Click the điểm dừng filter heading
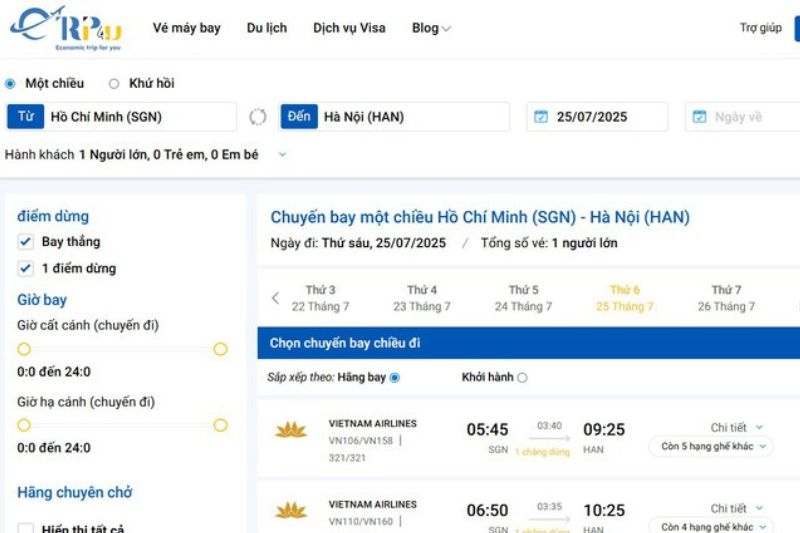Screen dimensions: 800x533 click(x=53, y=216)
